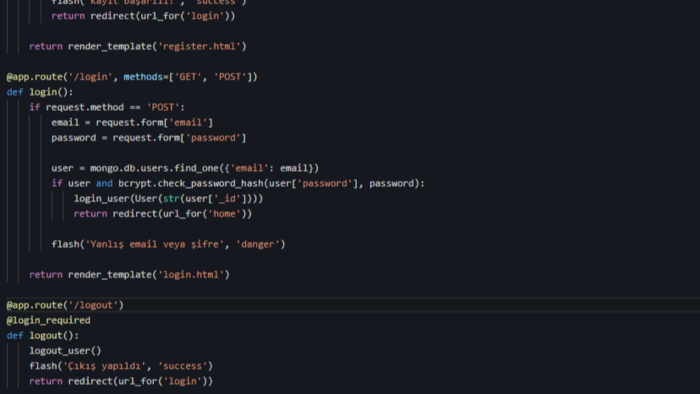Click the "@app.route('/login', methods=['GET', 'POST'])" decorator line

[x=132, y=77]
